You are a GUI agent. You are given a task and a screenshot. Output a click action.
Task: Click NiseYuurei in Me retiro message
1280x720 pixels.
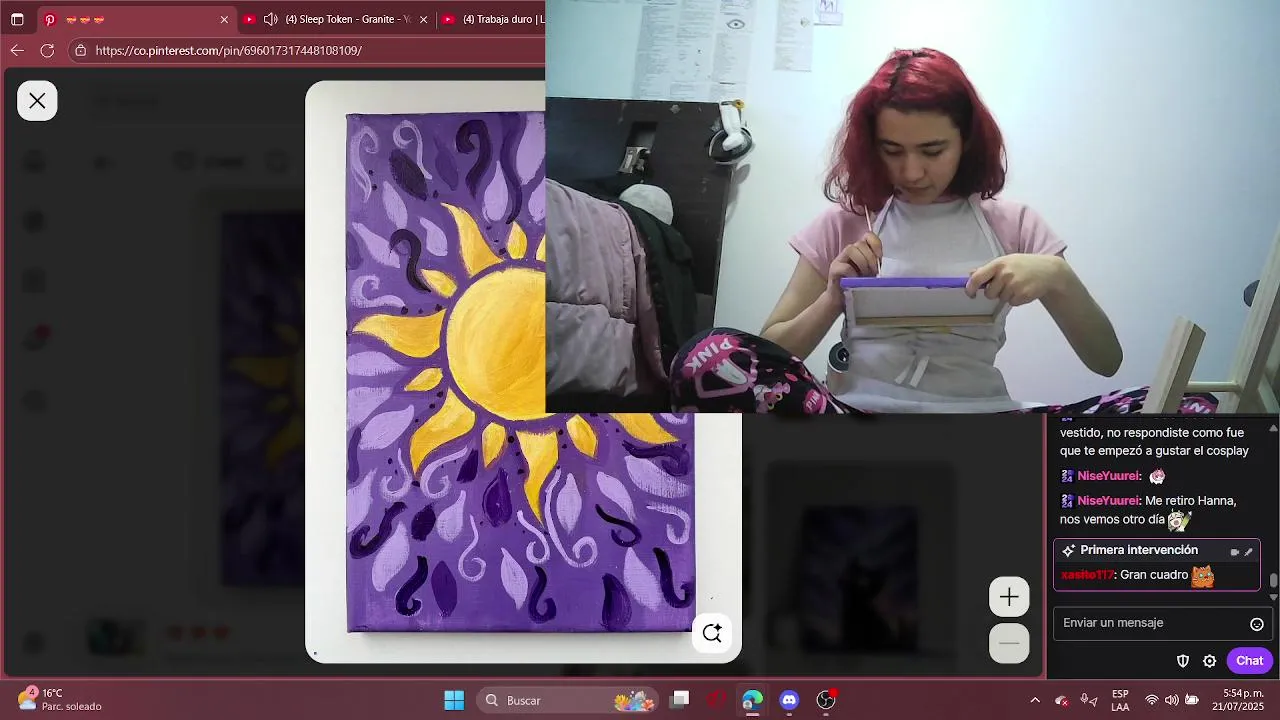coord(1108,501)
